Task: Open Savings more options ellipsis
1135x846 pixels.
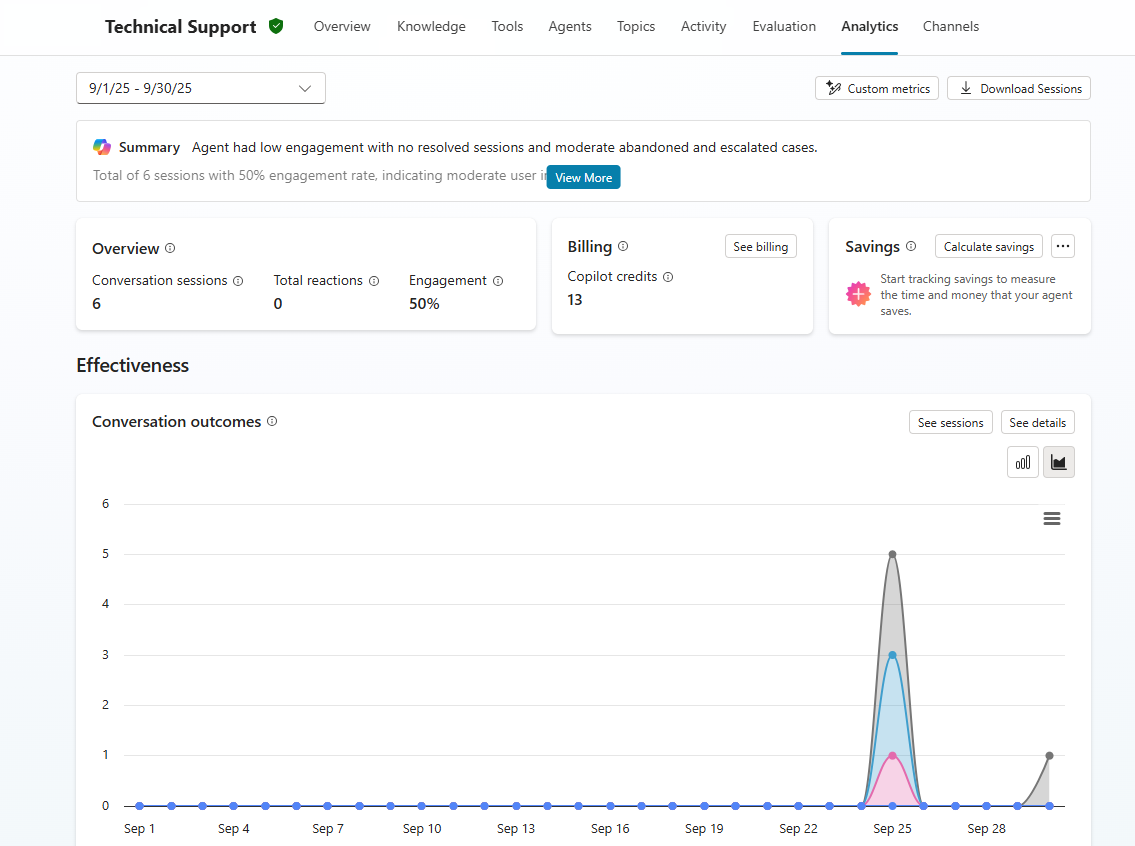Action: 1063,246
